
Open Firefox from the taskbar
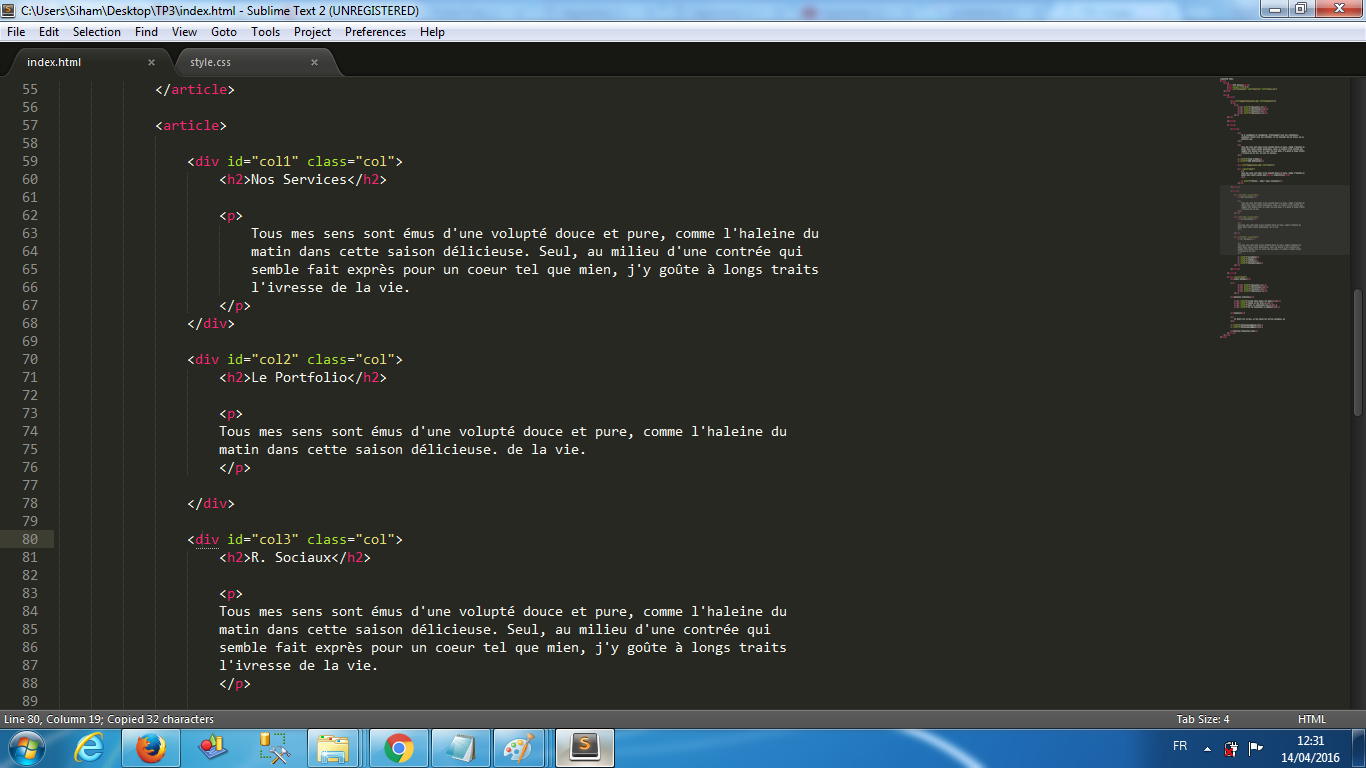[x=150, y=747]
